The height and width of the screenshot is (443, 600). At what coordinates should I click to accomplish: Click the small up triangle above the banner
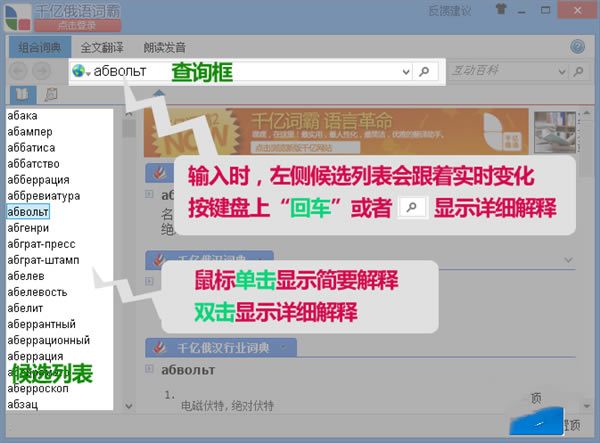pos(159,93)
